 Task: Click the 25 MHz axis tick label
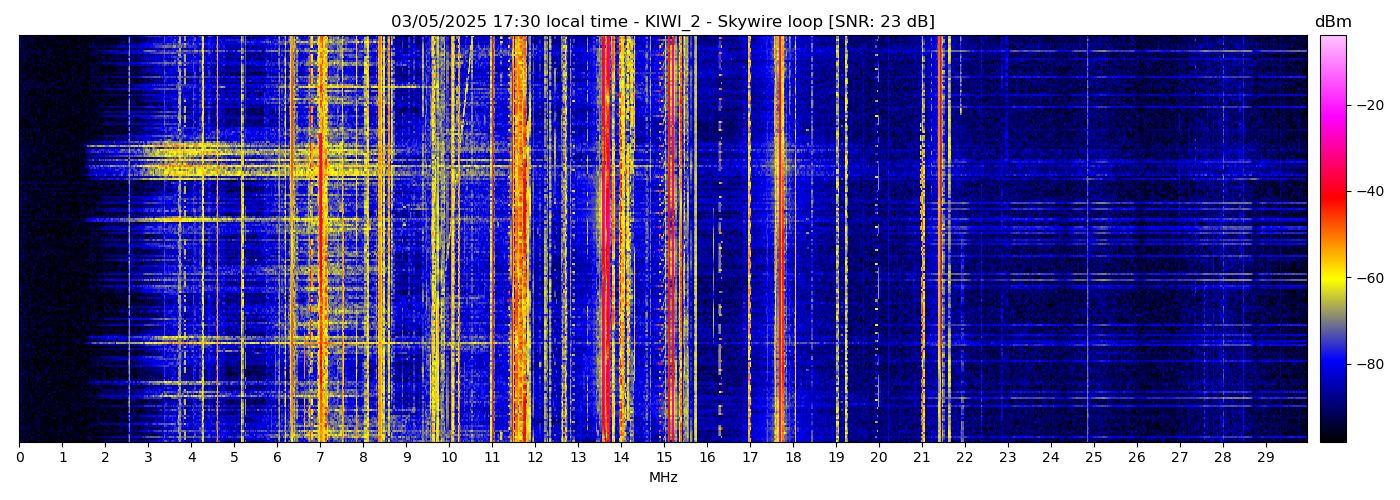(x=1094, y=458)
